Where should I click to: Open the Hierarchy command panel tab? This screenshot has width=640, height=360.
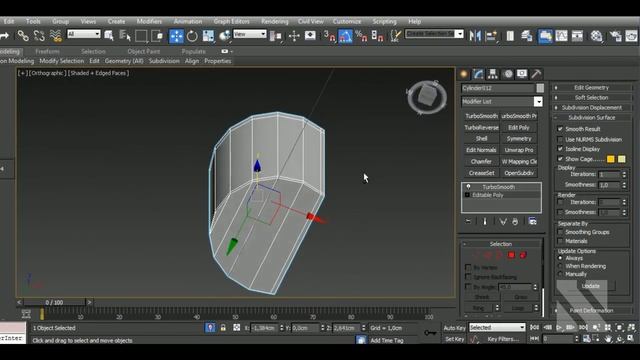[x=493, y=74]
